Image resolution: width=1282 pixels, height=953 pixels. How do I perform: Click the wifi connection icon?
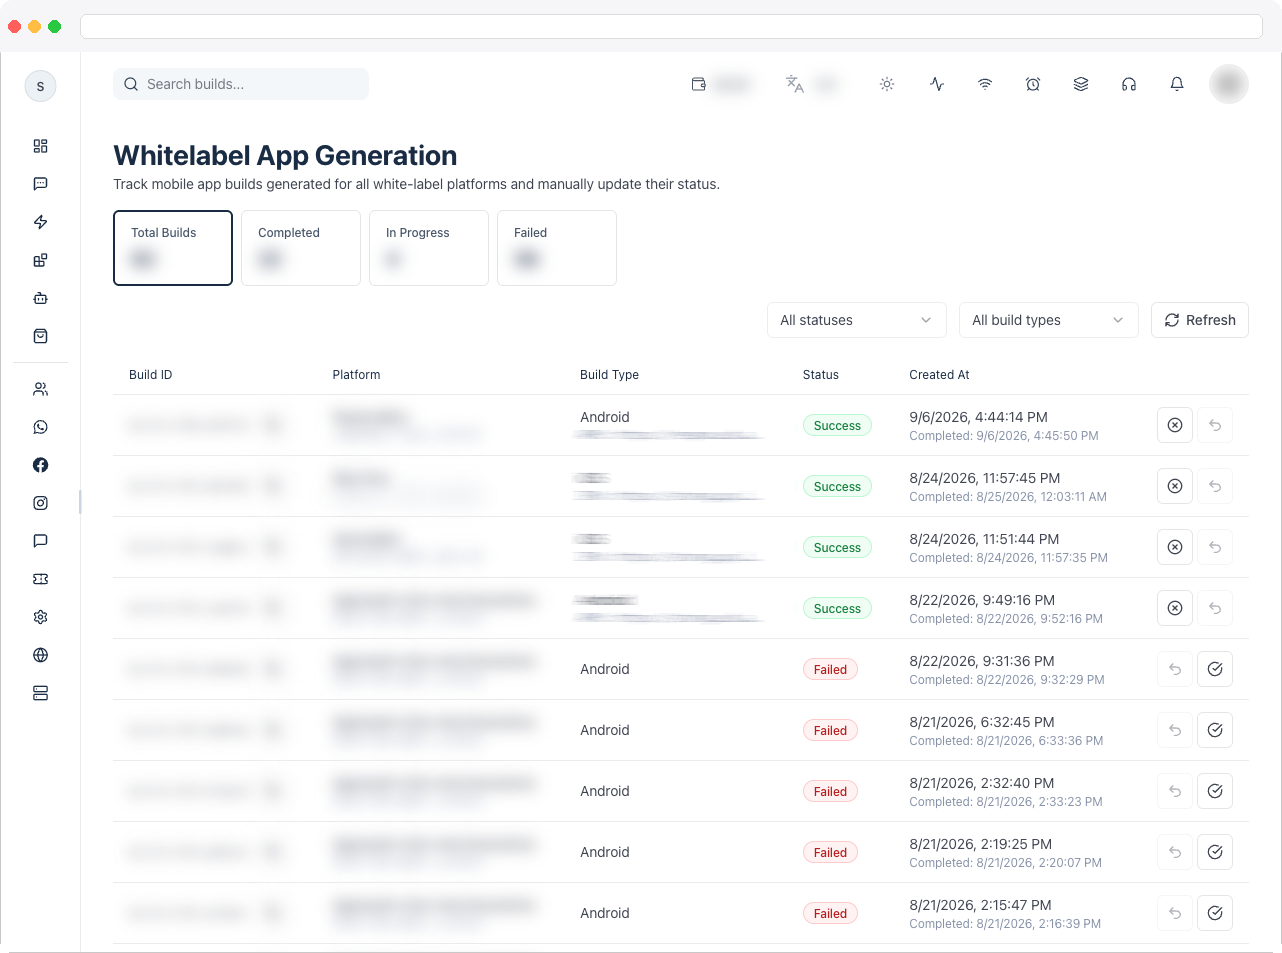(985, 84)
